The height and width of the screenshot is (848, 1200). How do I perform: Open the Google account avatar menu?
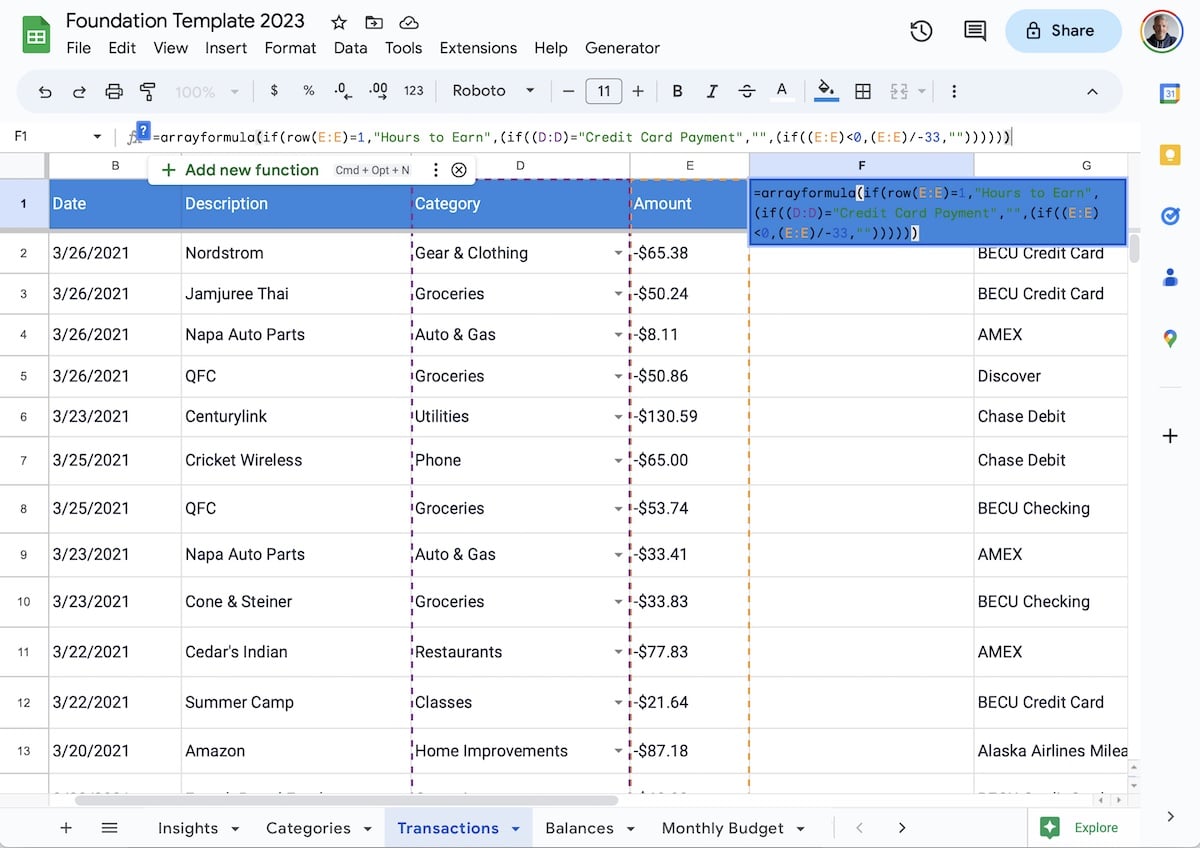(1161, 31)
